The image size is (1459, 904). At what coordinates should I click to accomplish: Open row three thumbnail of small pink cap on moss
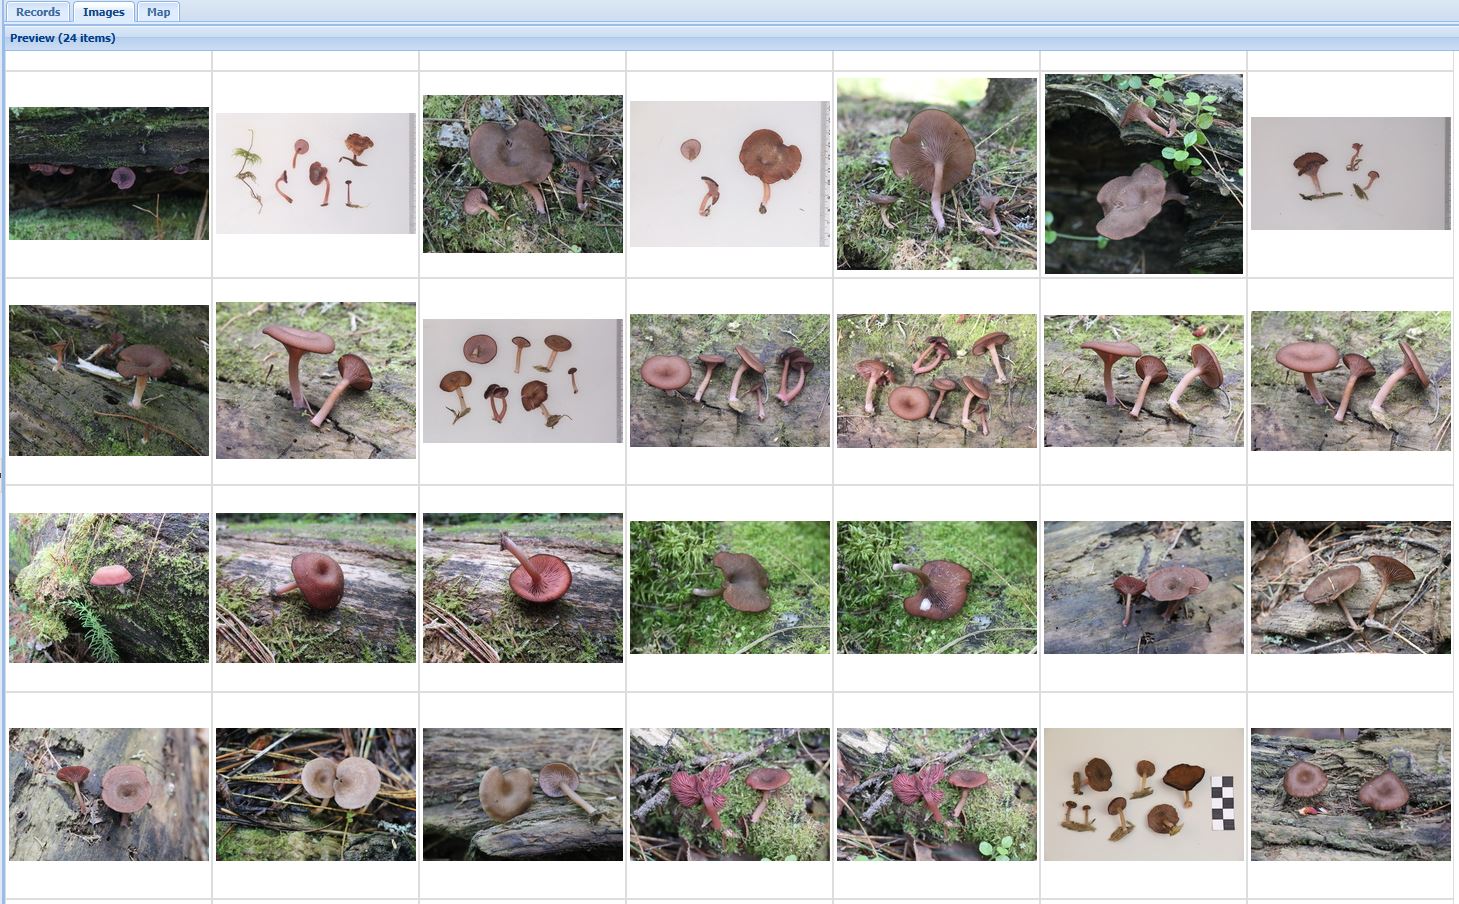pyautogui.click(x=109, y=588)
